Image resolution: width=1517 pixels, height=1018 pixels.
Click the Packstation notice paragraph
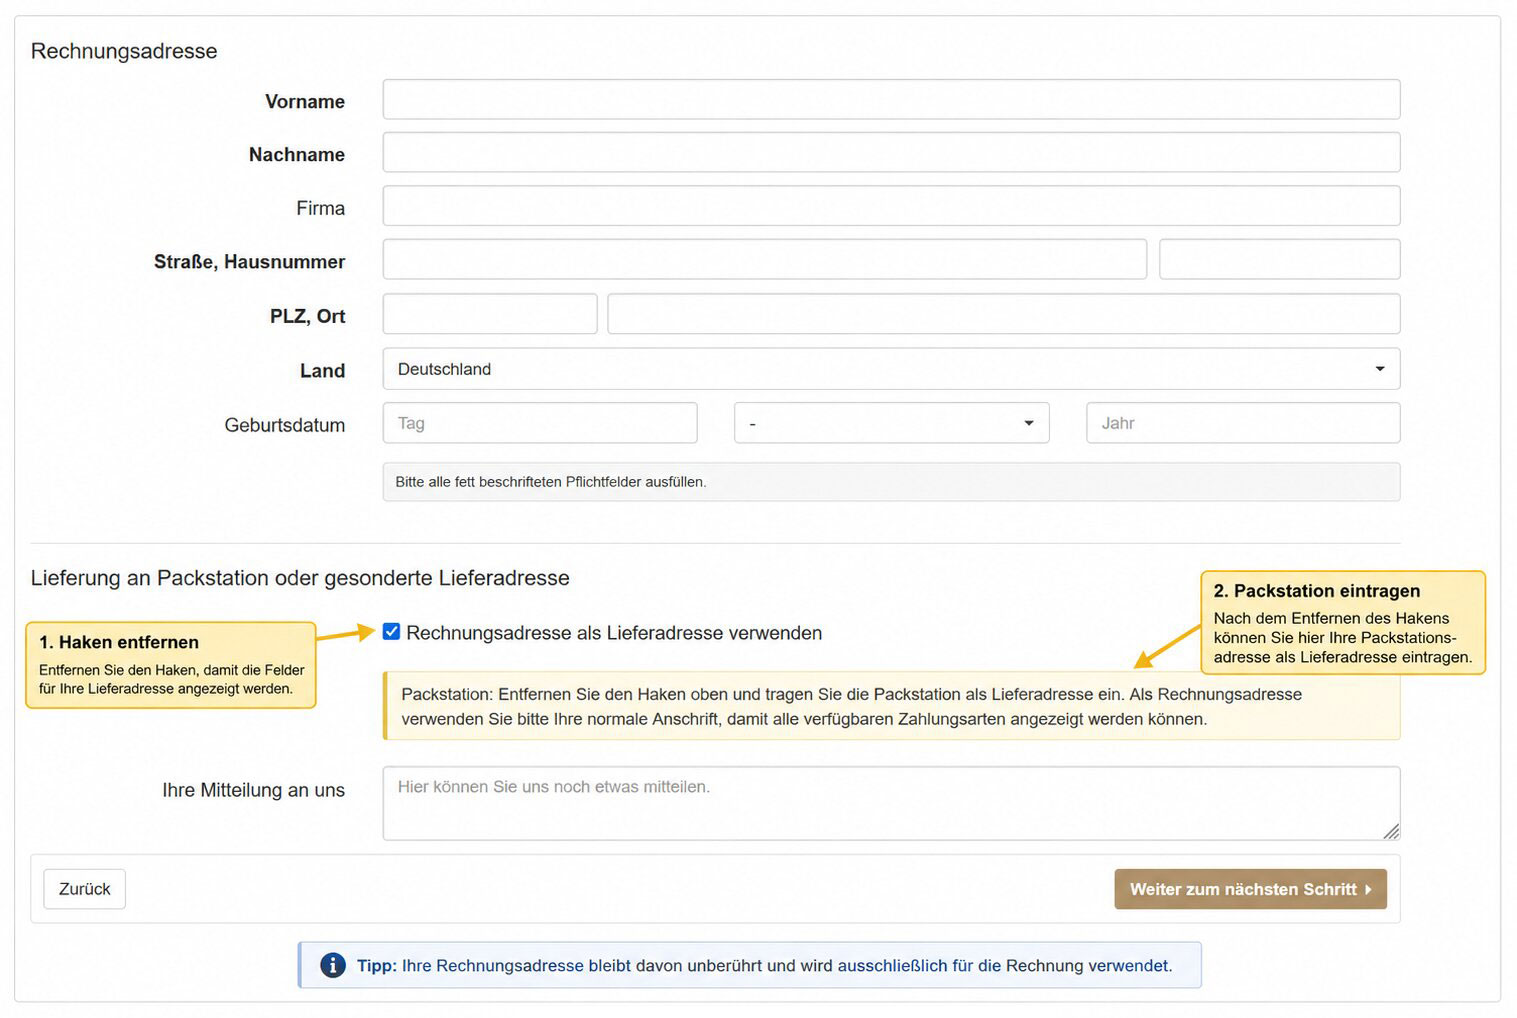(852, 706)
